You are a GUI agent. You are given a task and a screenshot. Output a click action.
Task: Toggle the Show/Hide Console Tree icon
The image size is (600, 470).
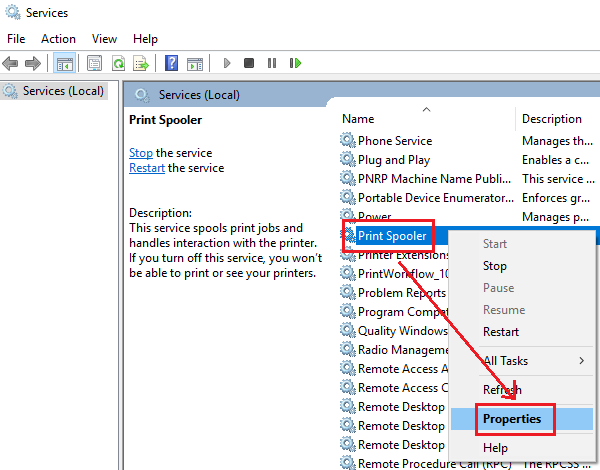pyautogui.click(x=64, y=63)
